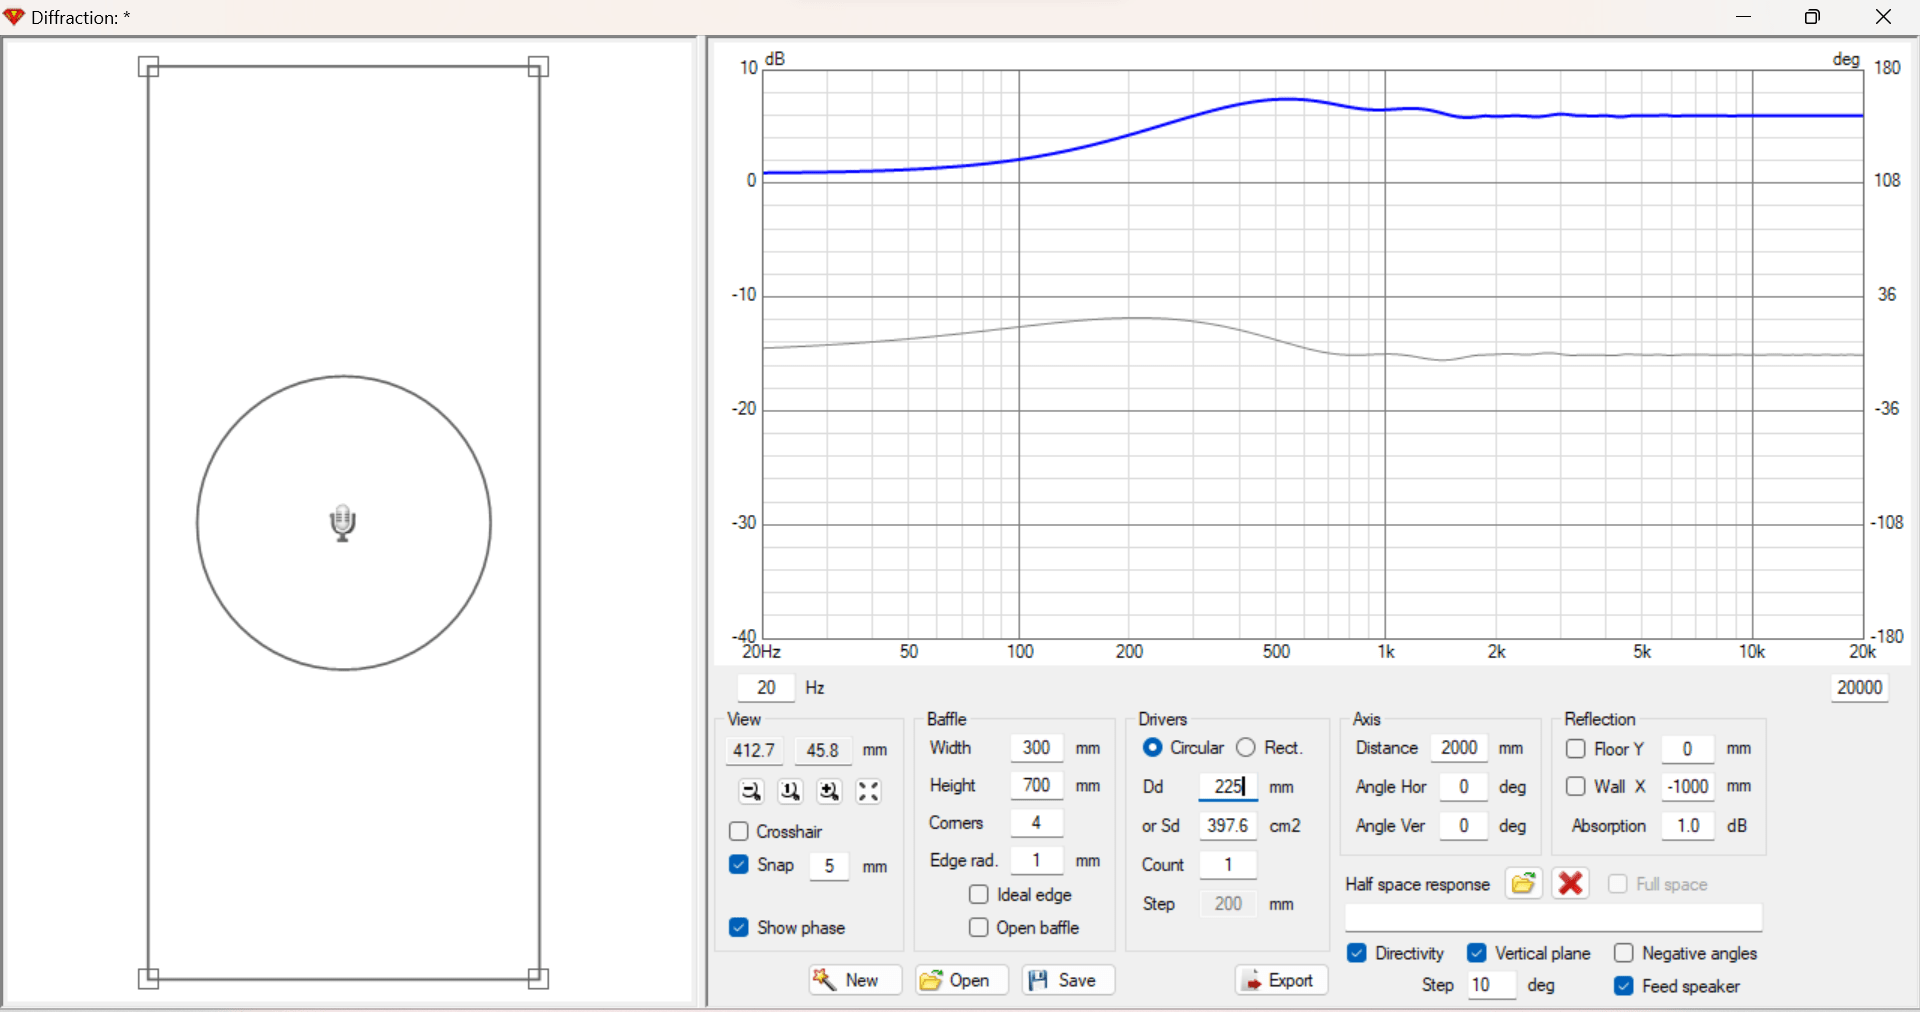The image size is (1920, 1012).
Task: Click the New button
Action: [x=856, y=980]
